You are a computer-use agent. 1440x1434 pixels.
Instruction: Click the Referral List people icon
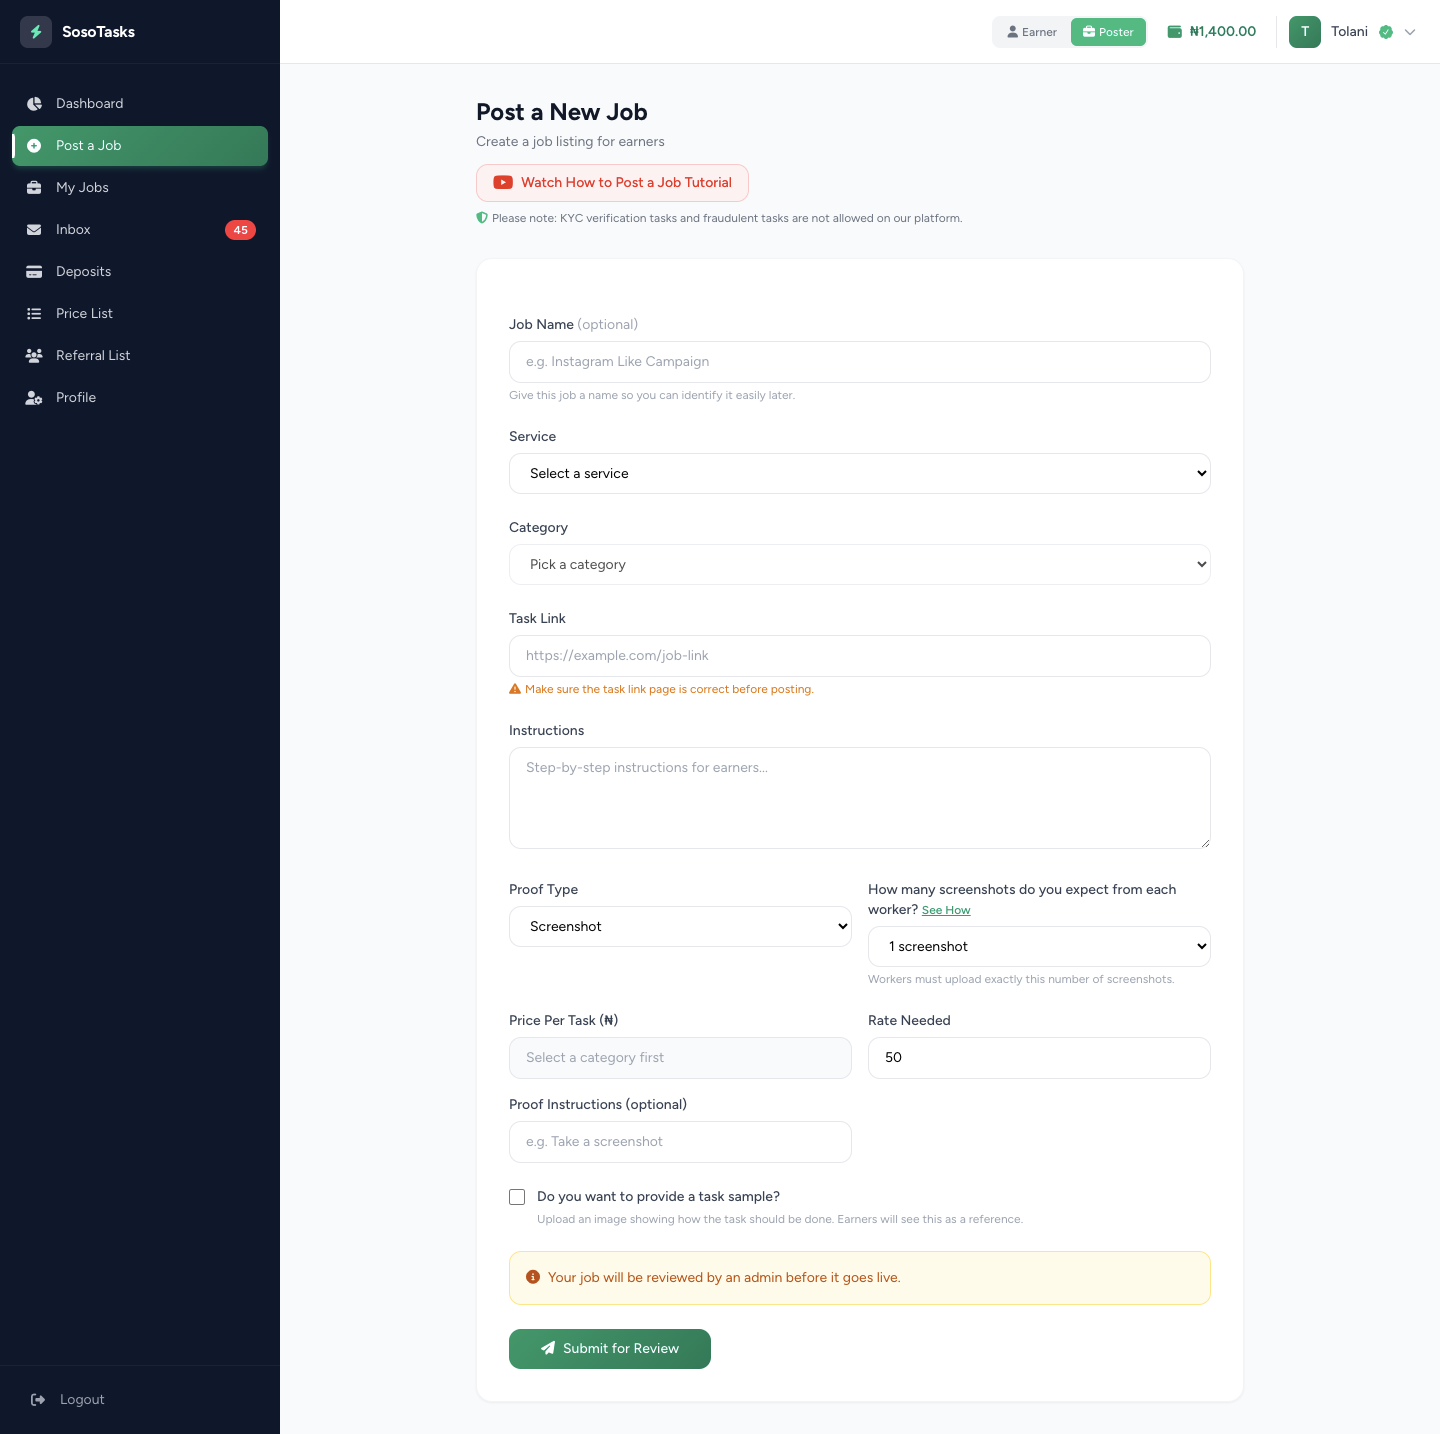[x=34, y=356]
